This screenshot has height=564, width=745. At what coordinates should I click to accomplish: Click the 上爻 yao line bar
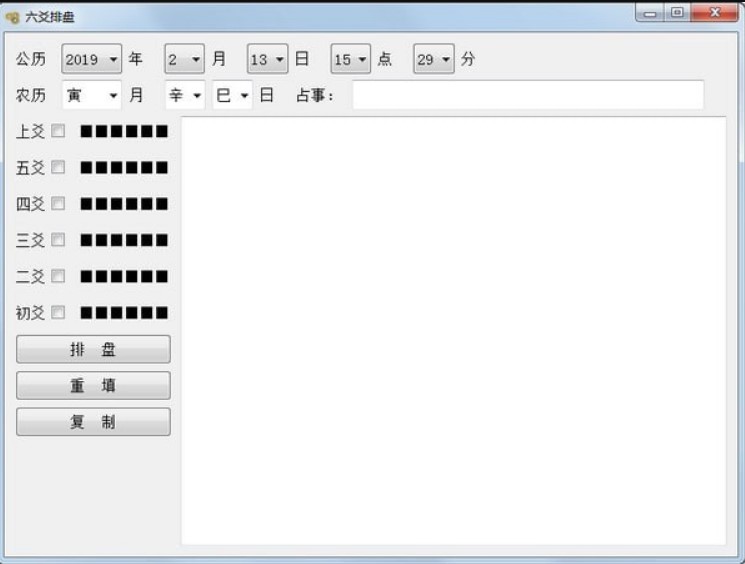tap(124, 131)
